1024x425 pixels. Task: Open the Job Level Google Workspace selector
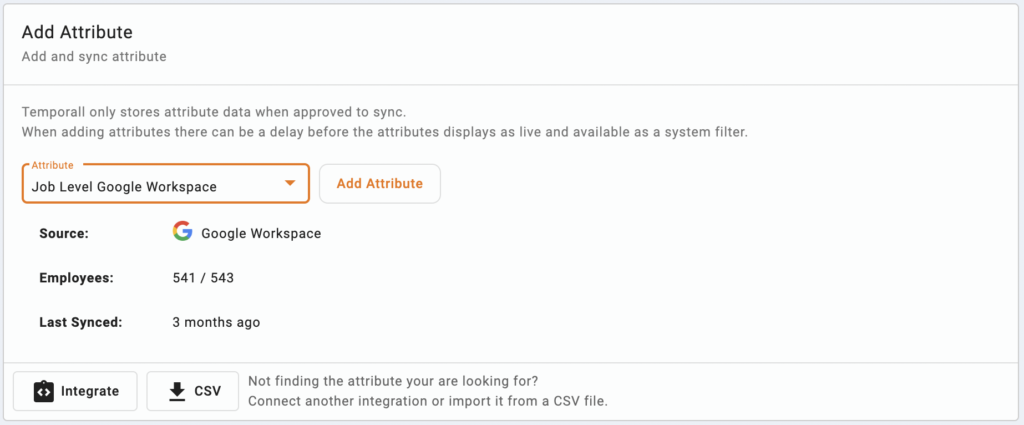click(165, 183)
